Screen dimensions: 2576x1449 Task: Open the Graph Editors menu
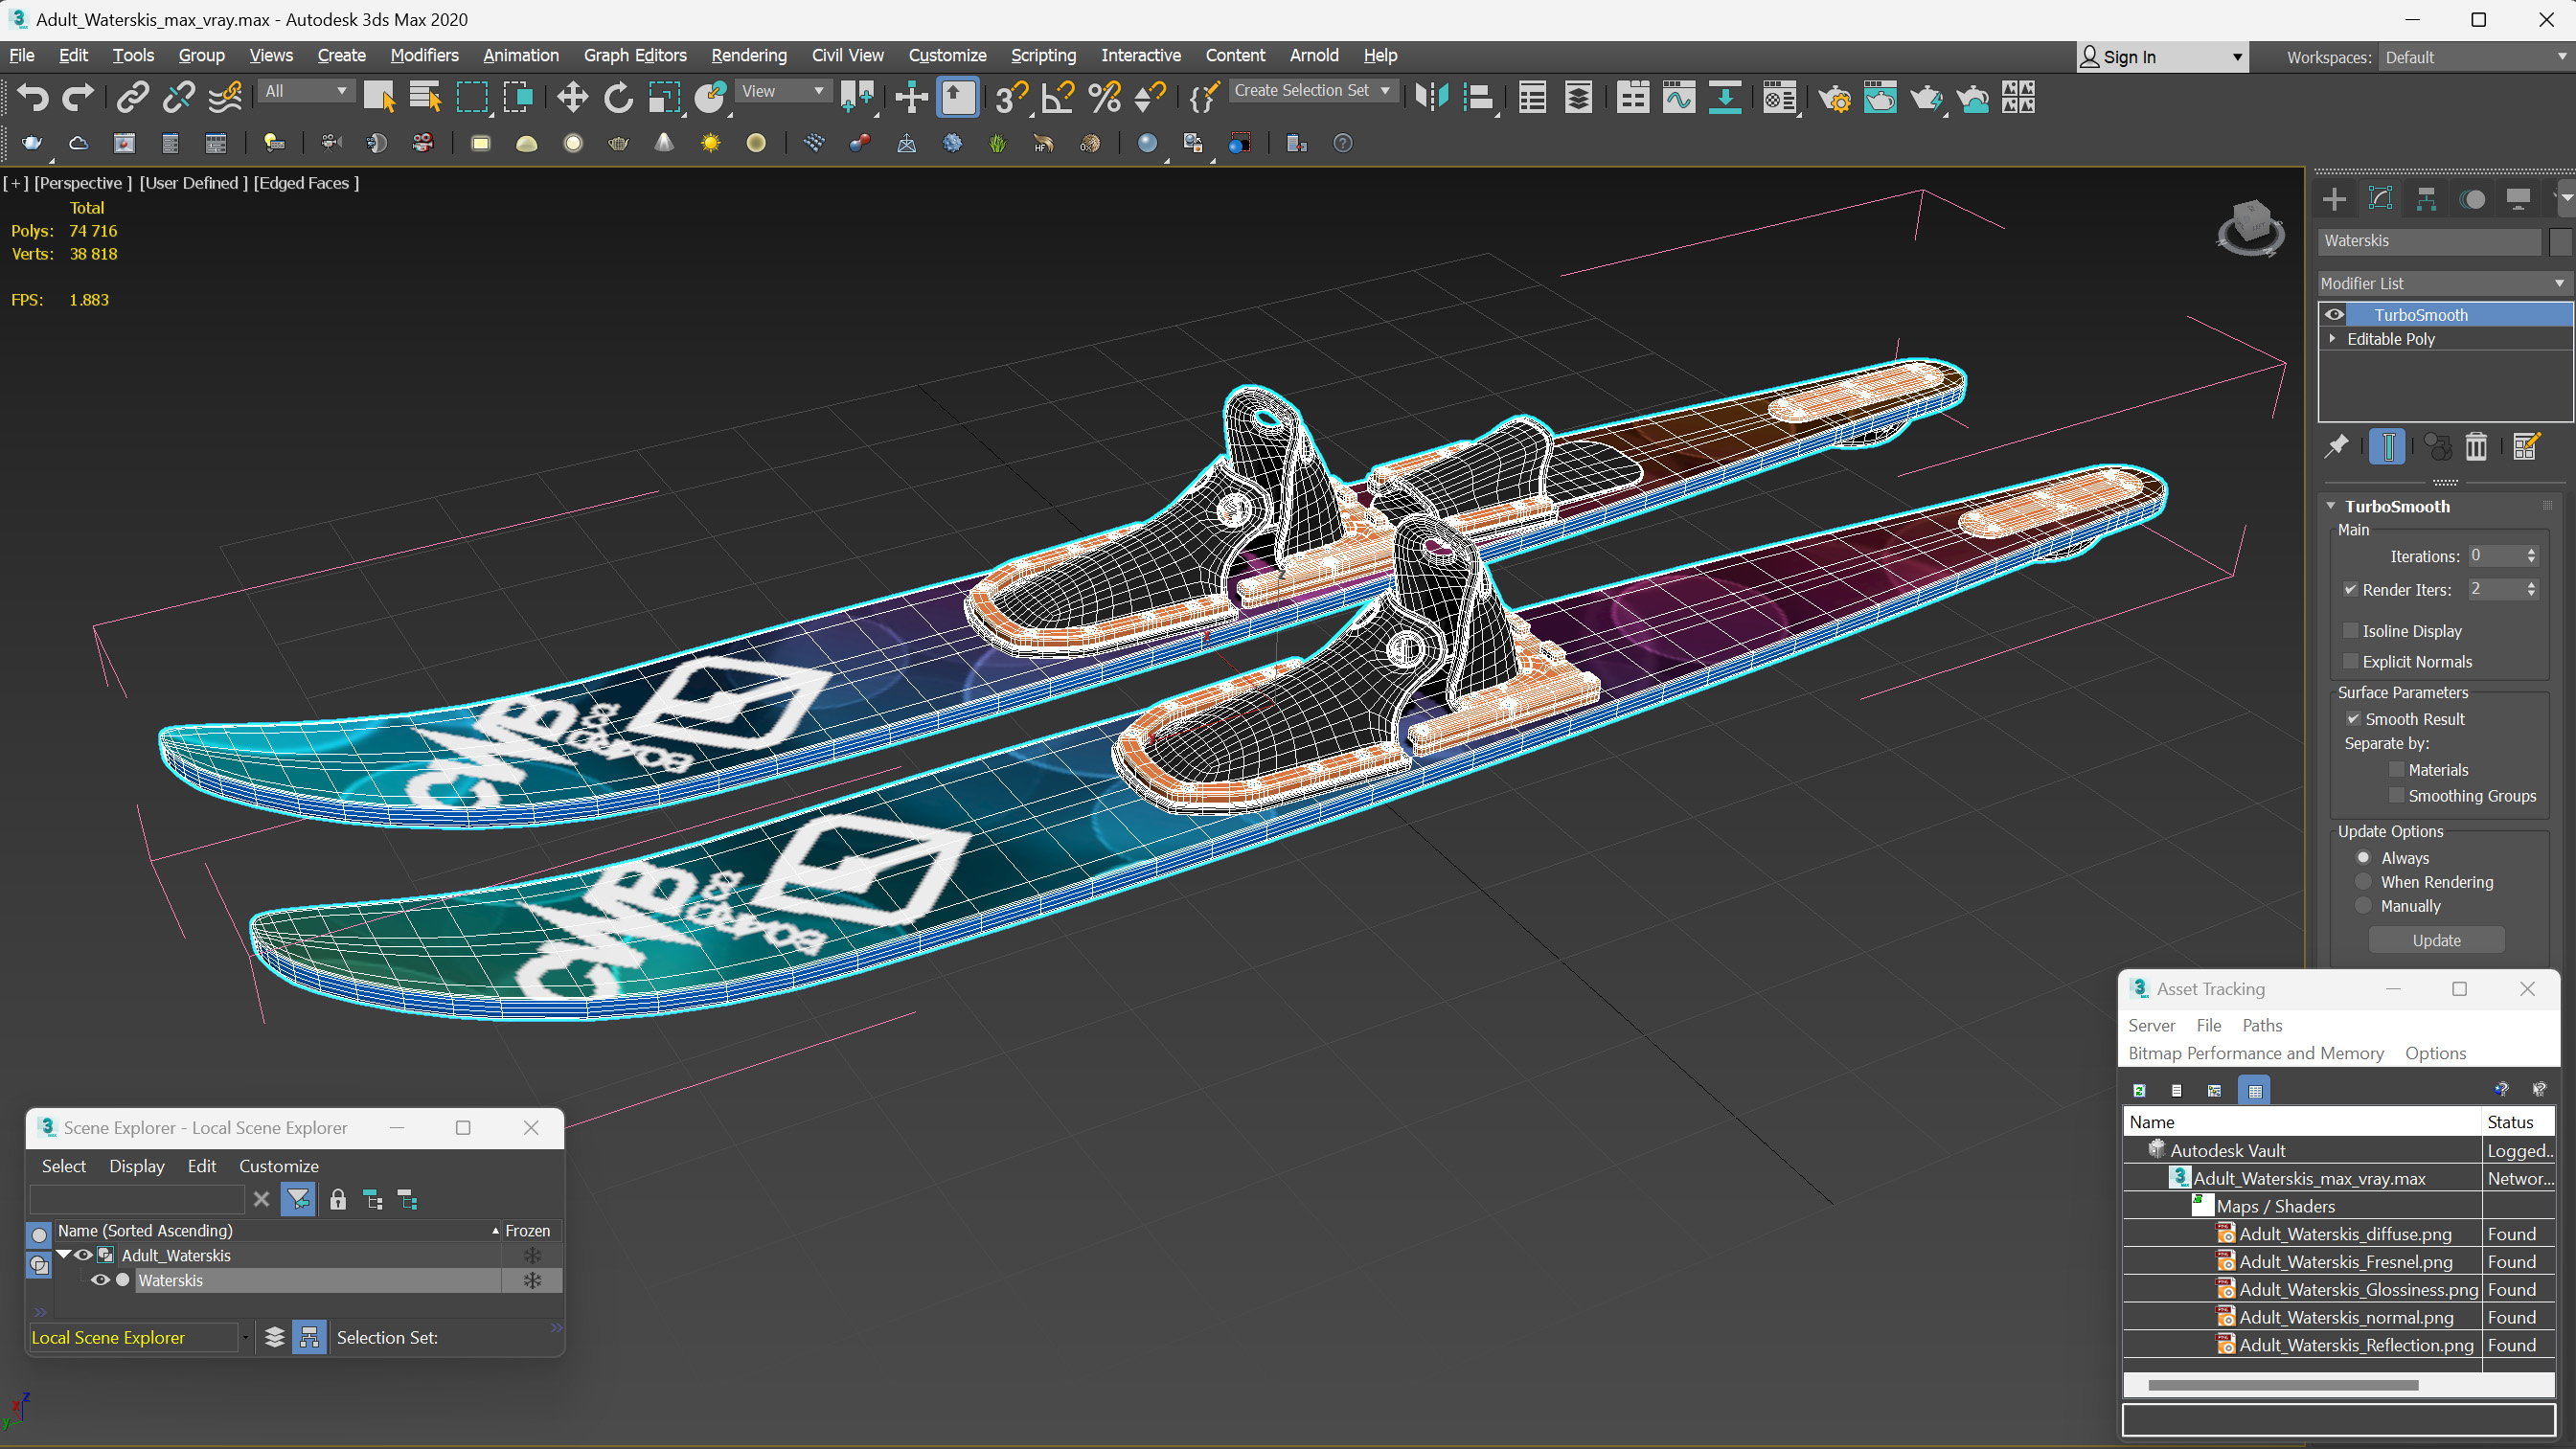tap(635, 55)
